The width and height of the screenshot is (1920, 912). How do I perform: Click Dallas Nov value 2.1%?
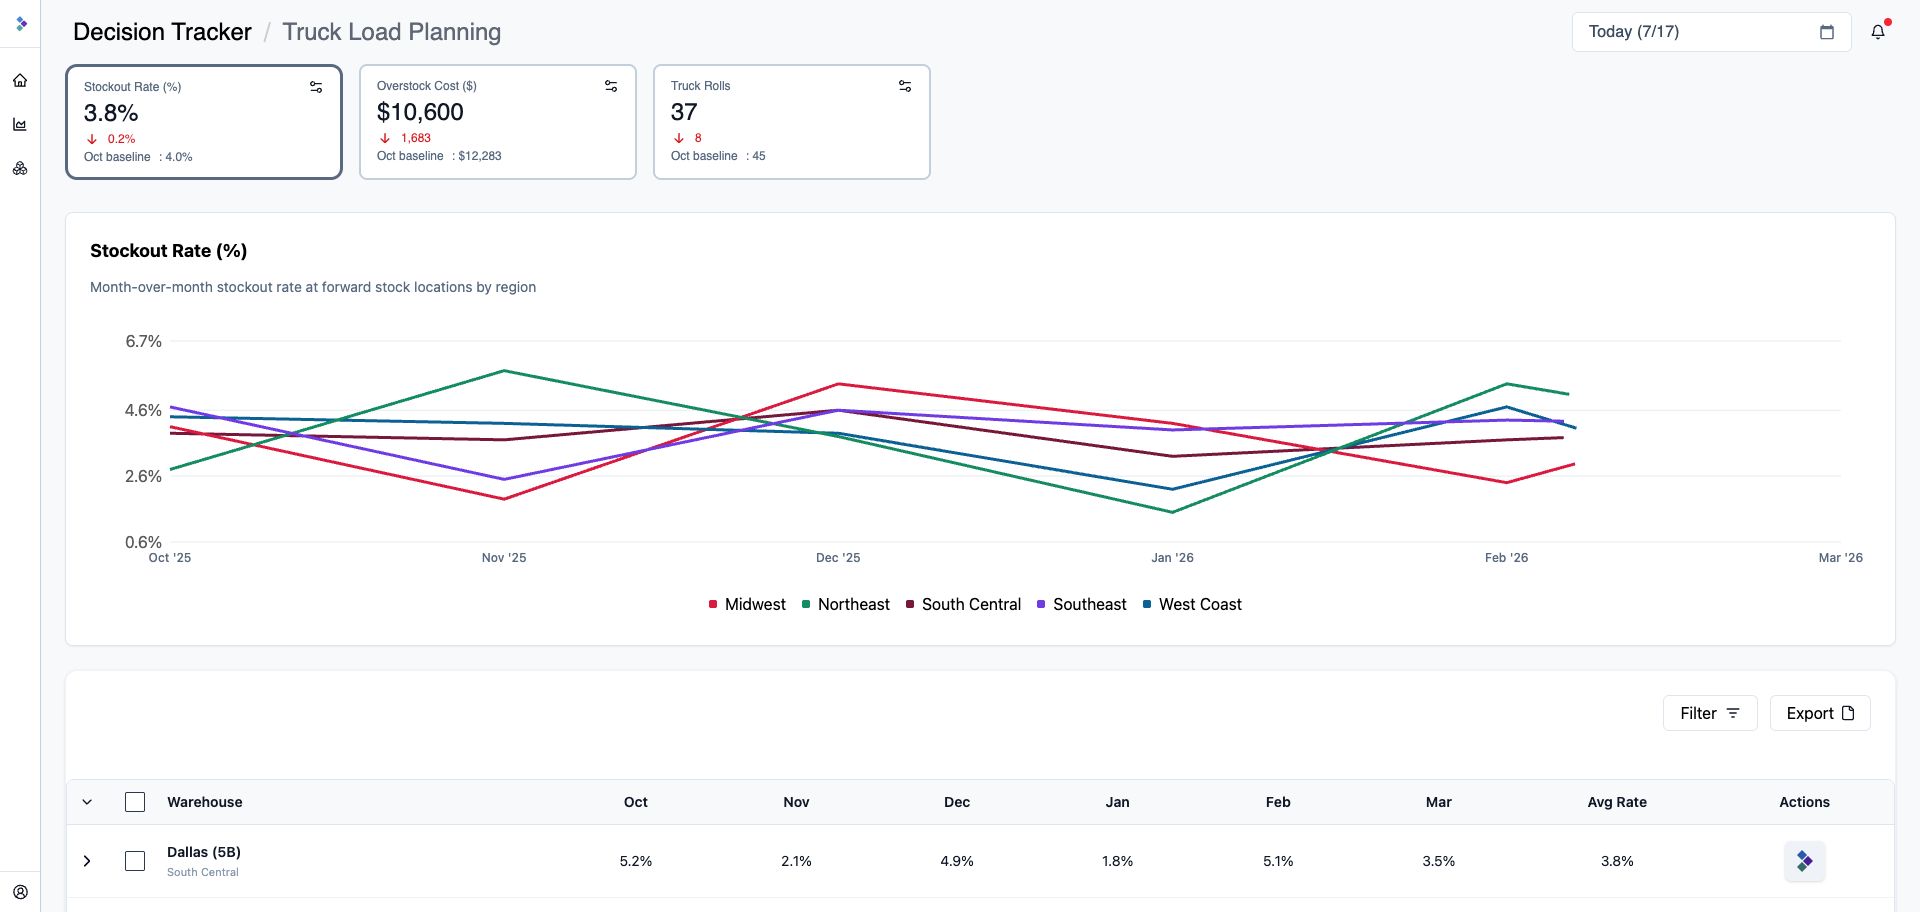796,861
